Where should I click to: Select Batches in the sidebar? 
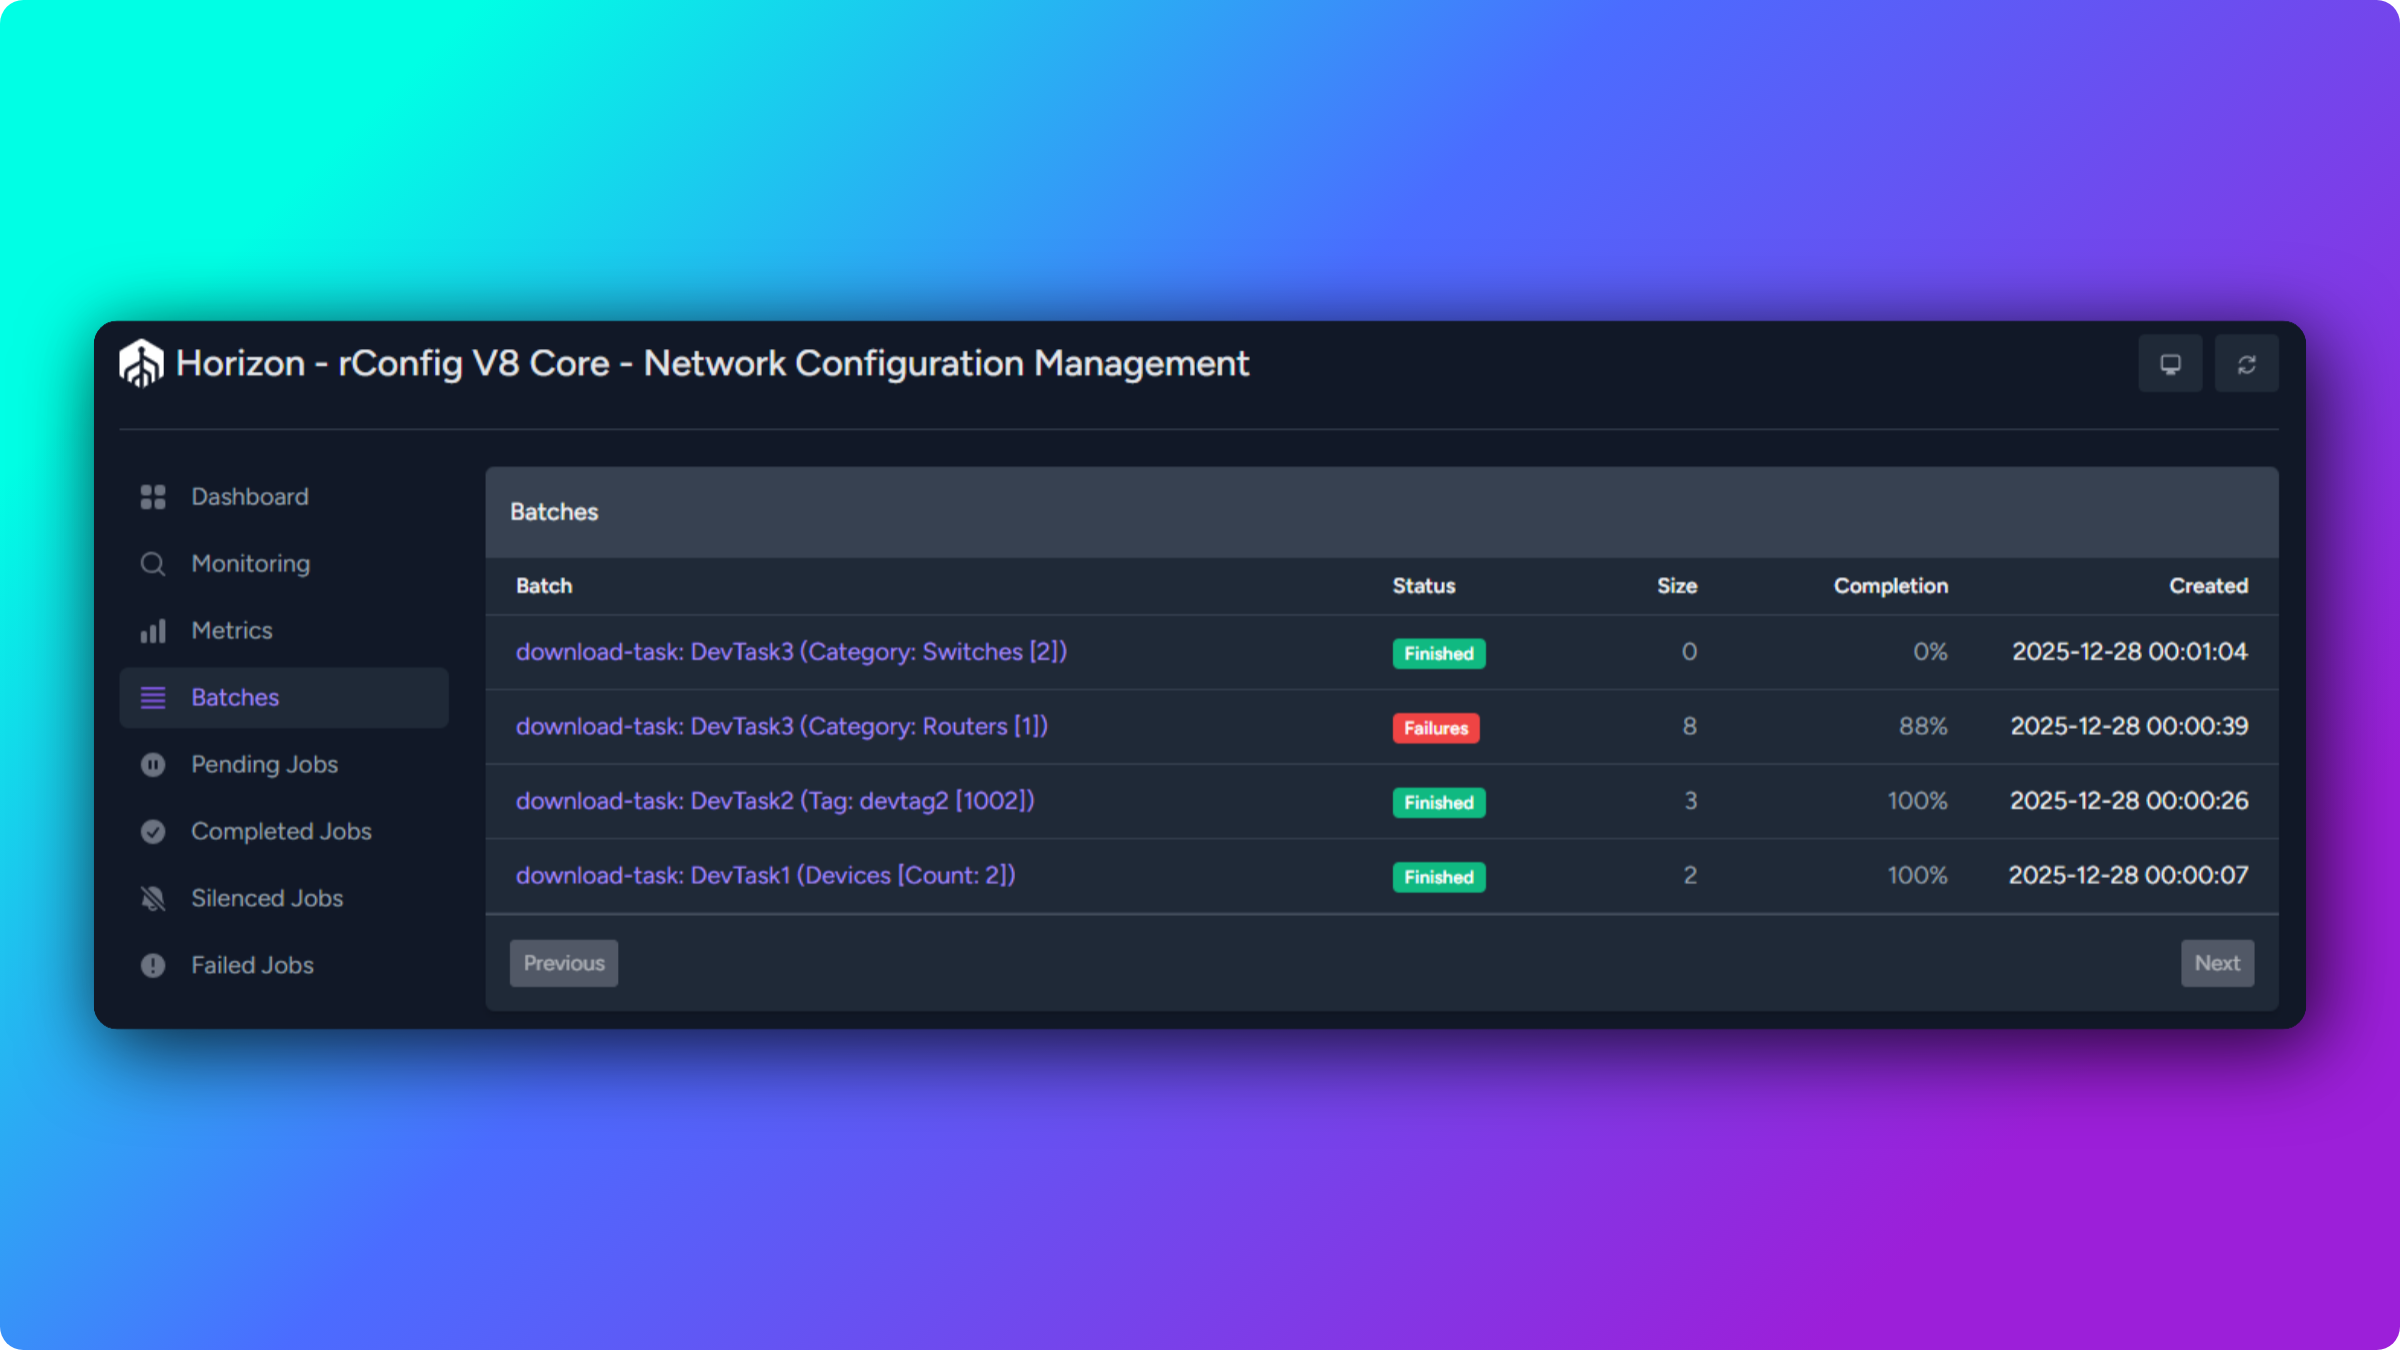pyautogui.click(x=284, y=698)
